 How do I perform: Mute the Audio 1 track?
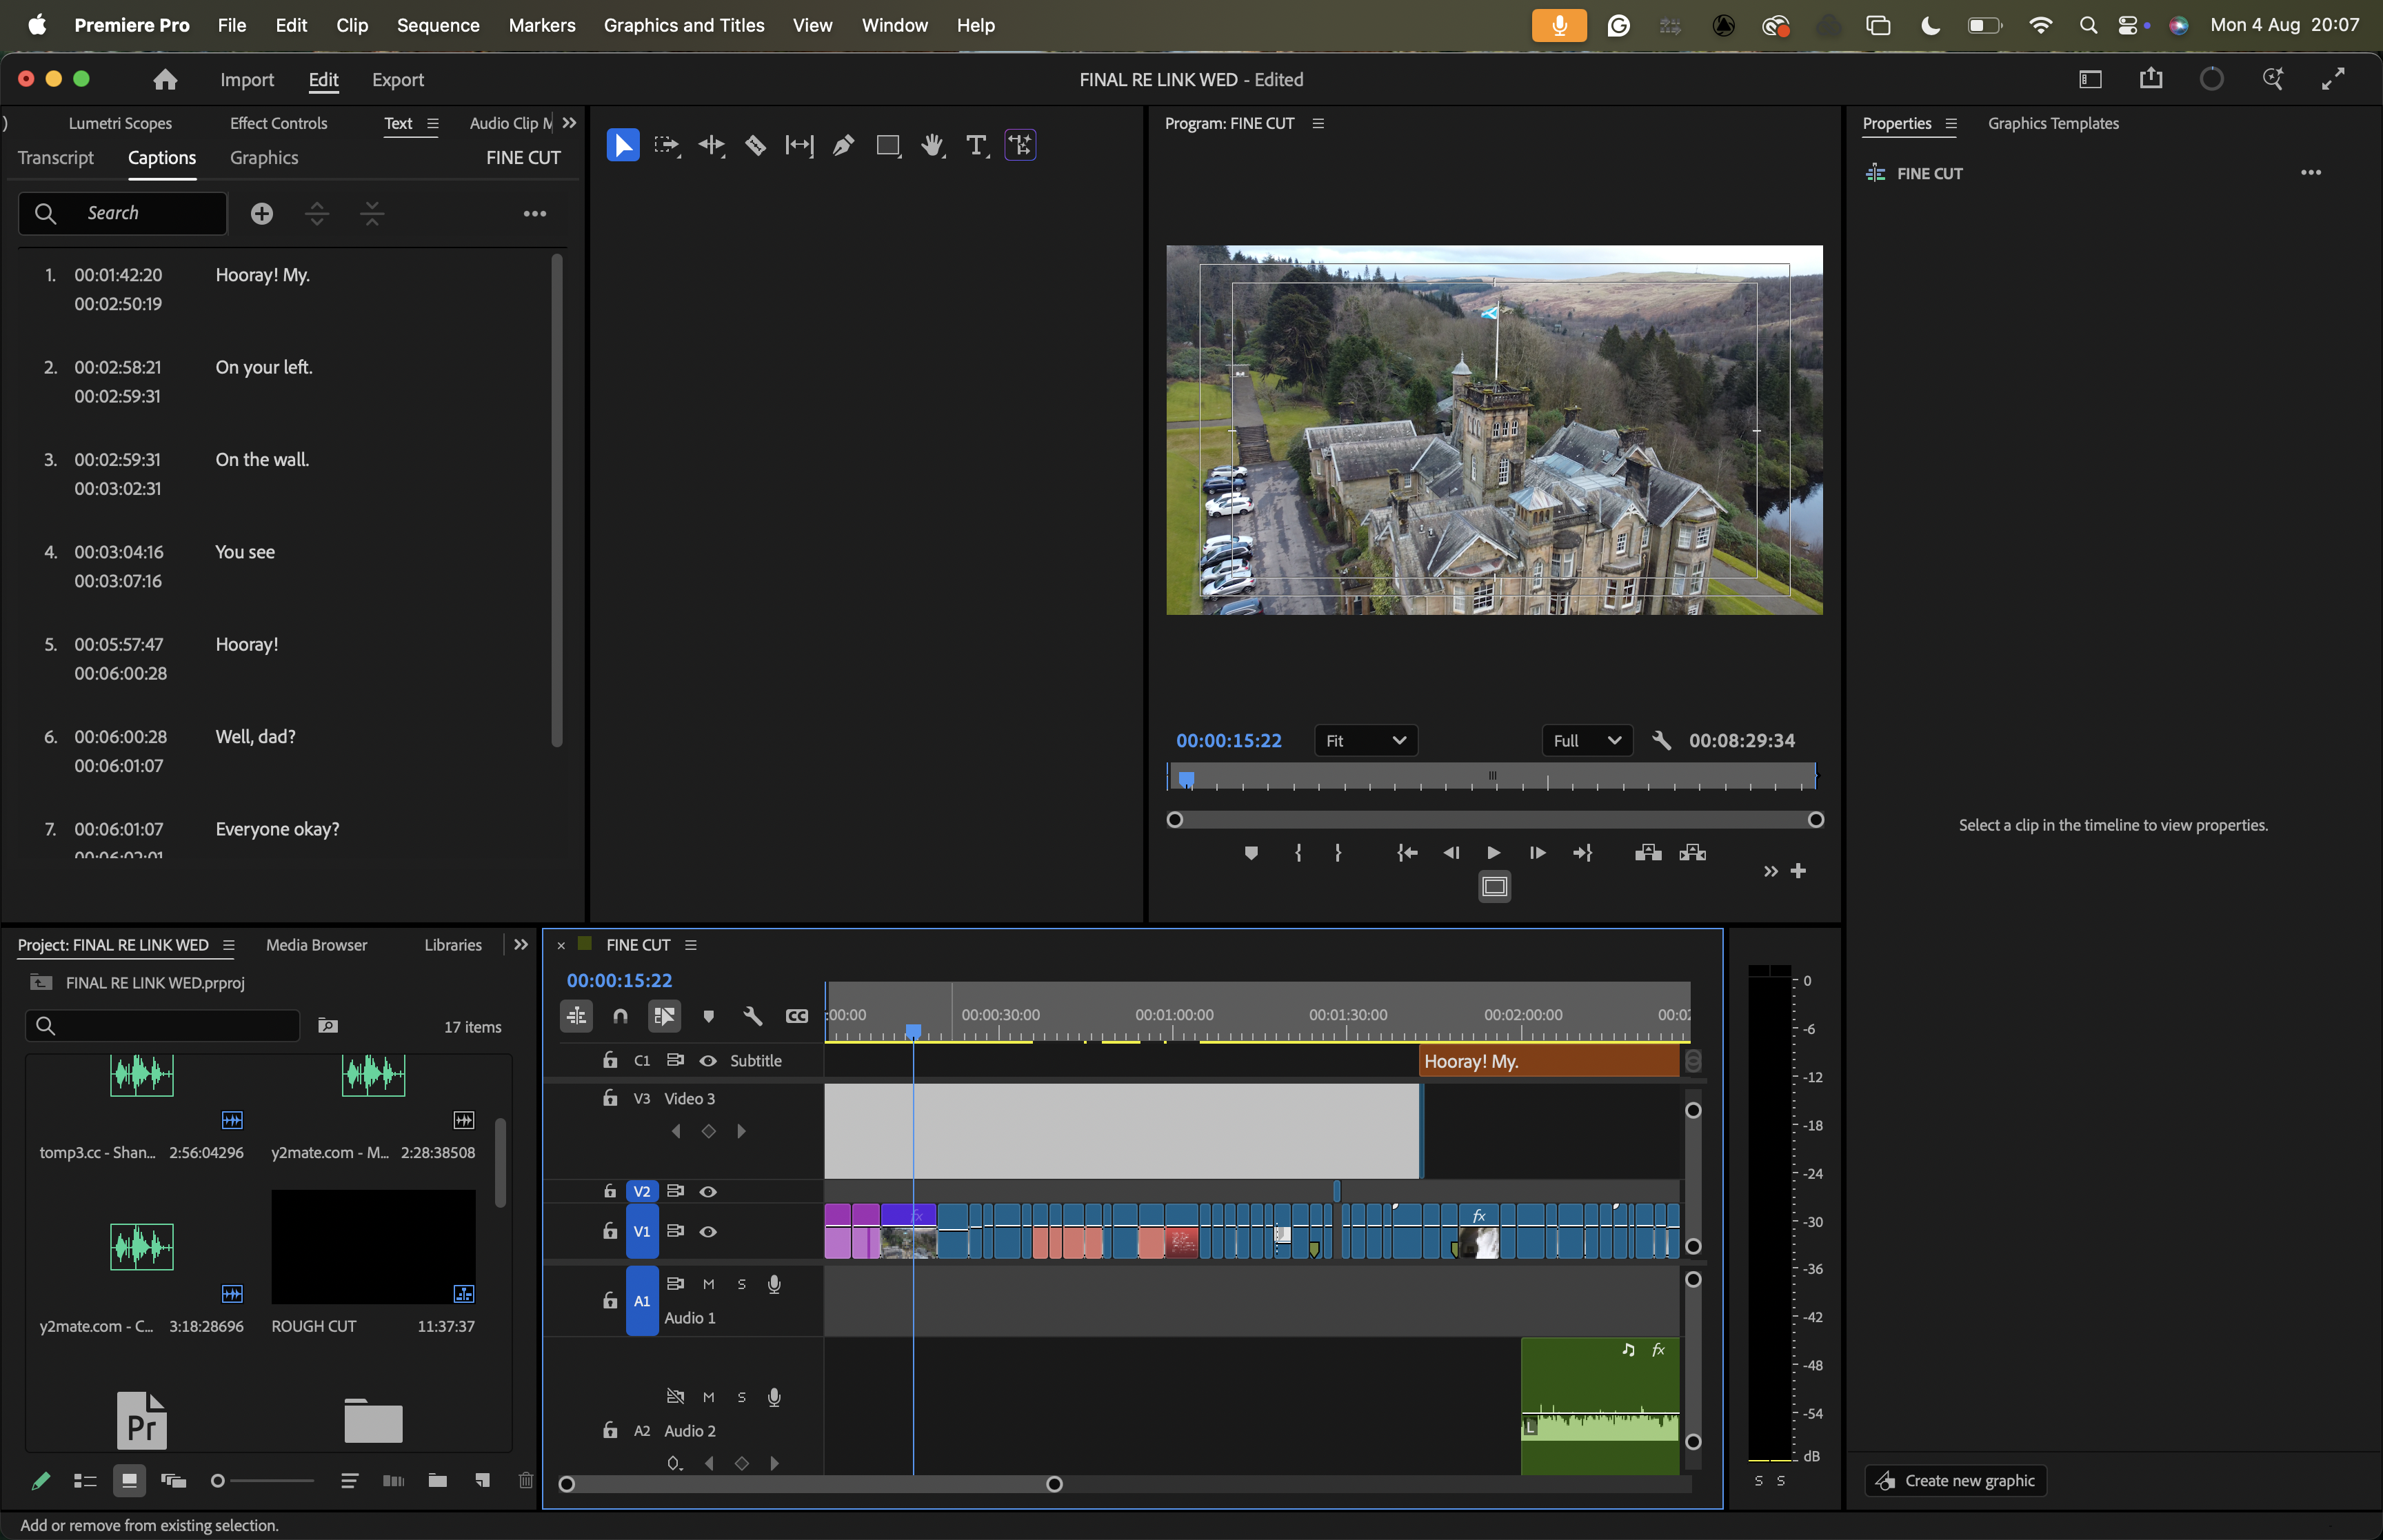(708, 1284)
